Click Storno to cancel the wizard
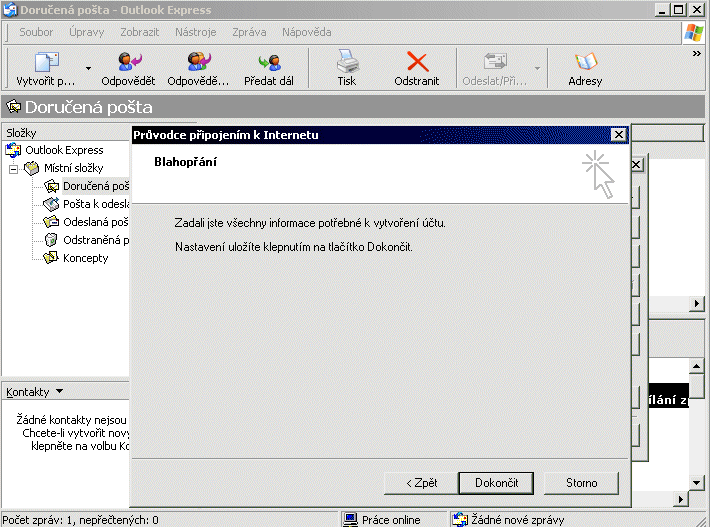Screen dimensions: 710x527 coord(581,483)
